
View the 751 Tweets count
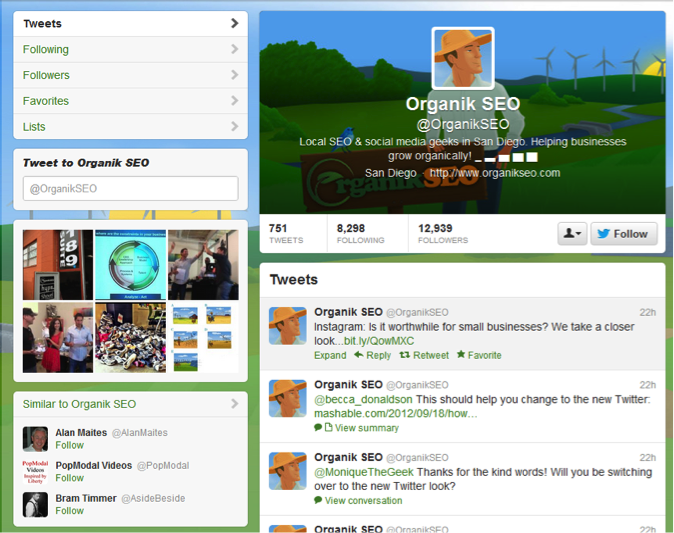pyautogui.click(x=286, y=233)
